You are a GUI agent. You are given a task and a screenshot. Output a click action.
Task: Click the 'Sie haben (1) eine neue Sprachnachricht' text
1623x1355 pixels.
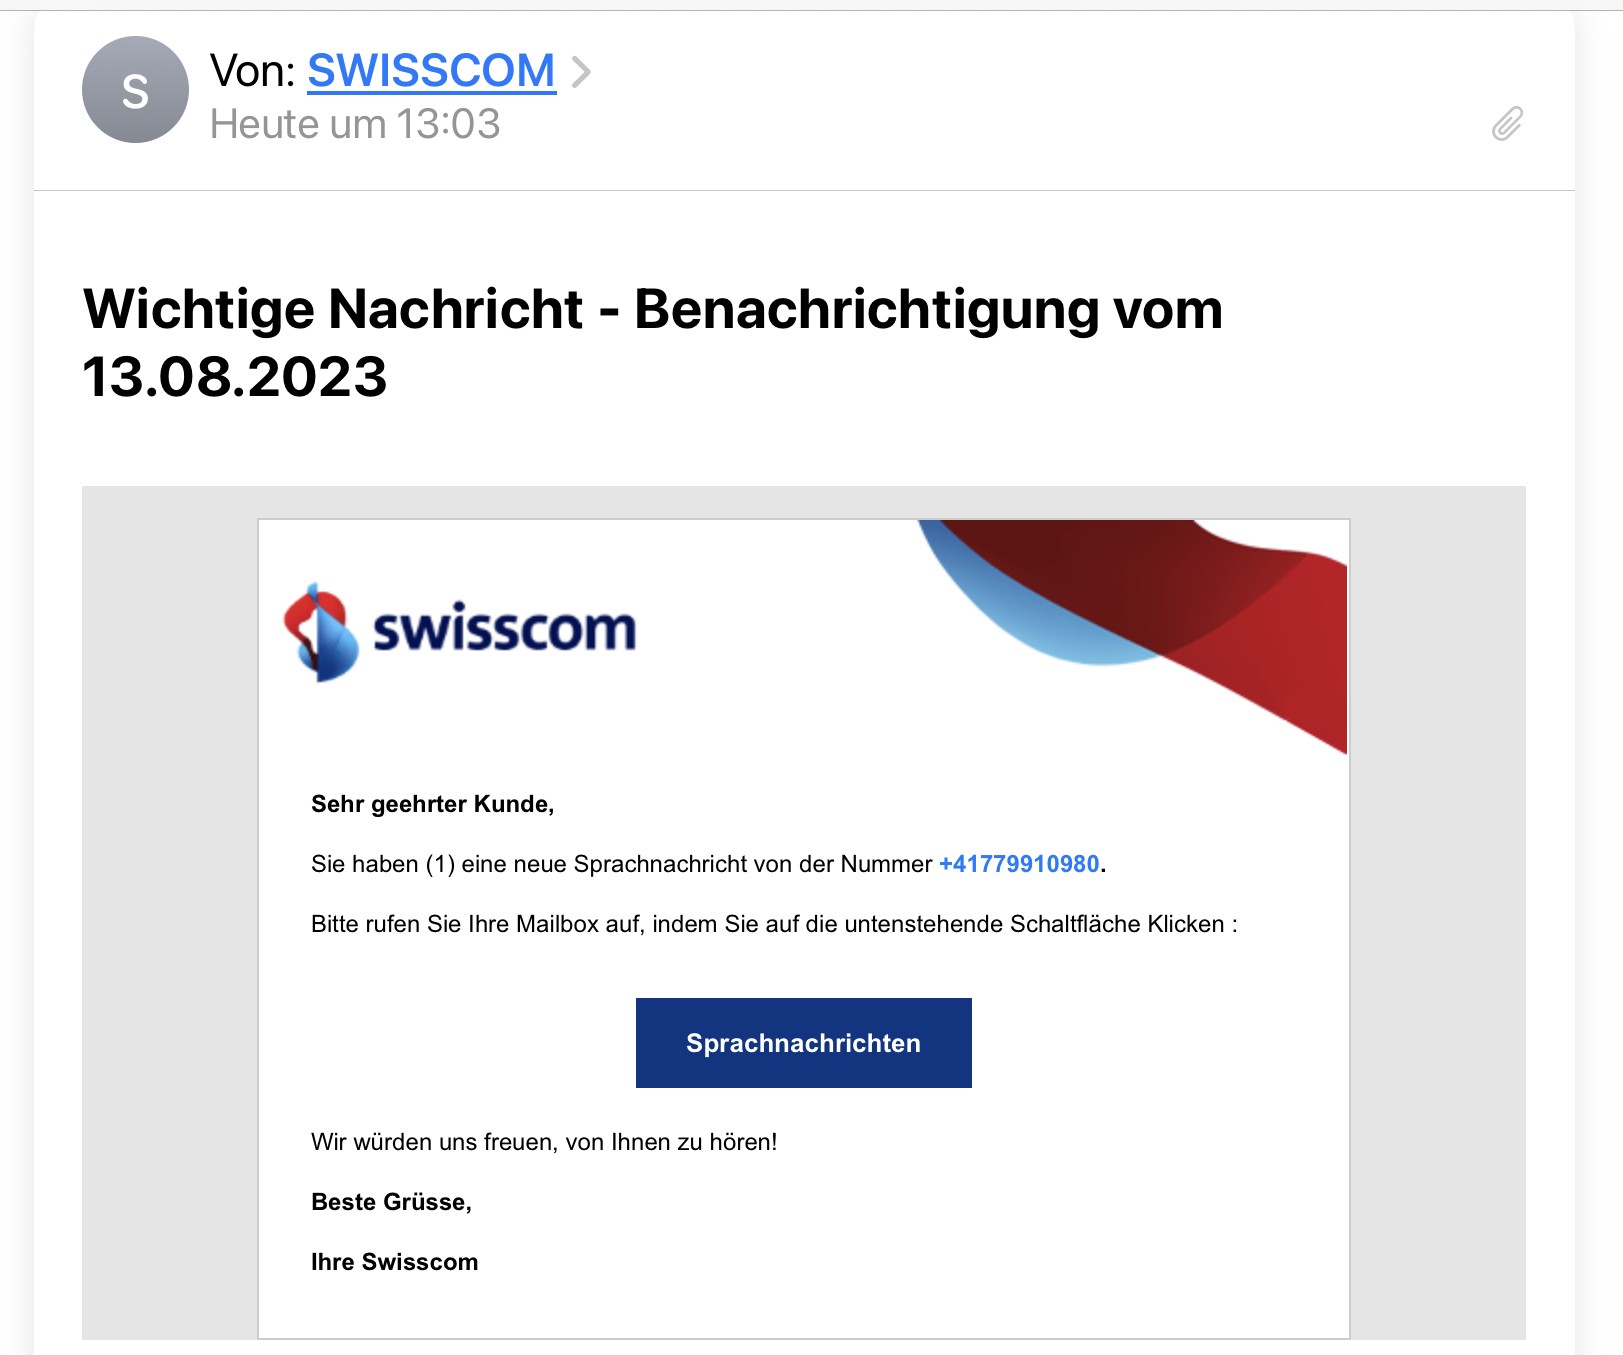click(620, 864)
